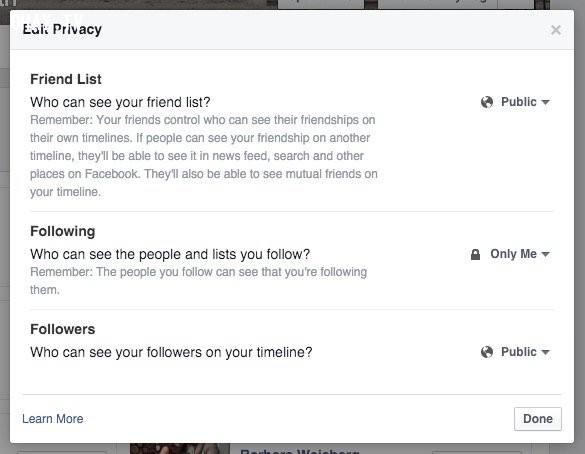Click the Followers section heading
Viewport: 585px width, 454px height.
click(63, 329)
